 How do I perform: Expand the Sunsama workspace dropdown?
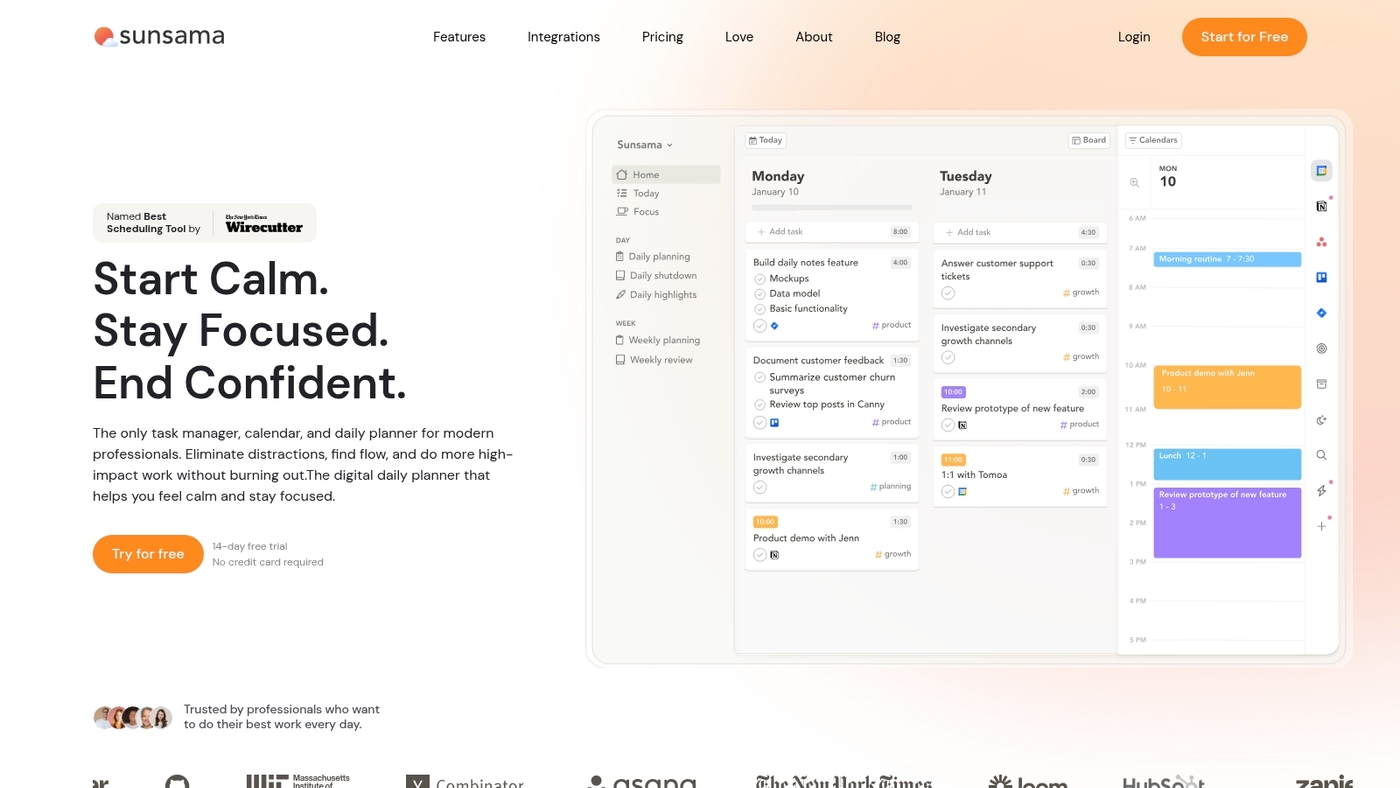pyautogui.click(x=644, y=144)
